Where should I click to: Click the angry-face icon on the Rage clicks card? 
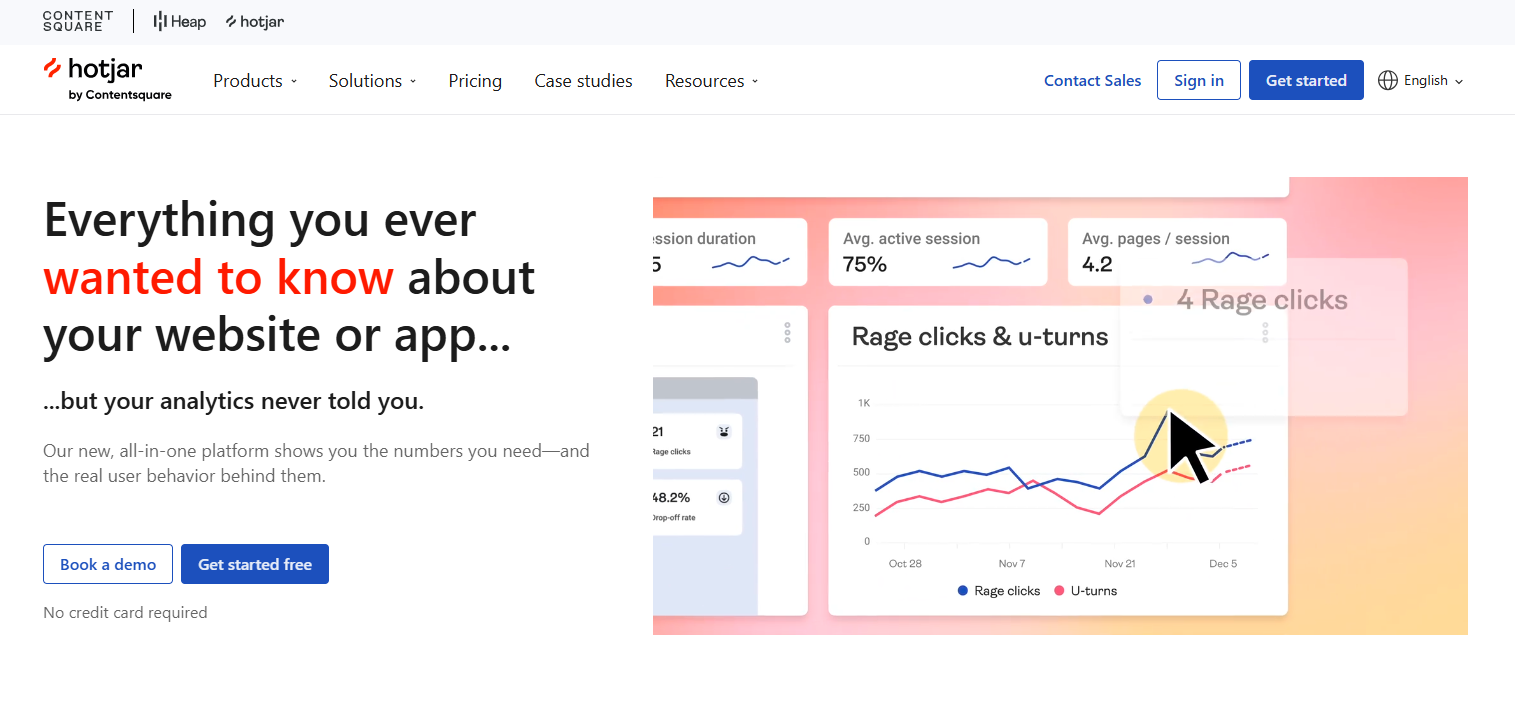(724, 430)
